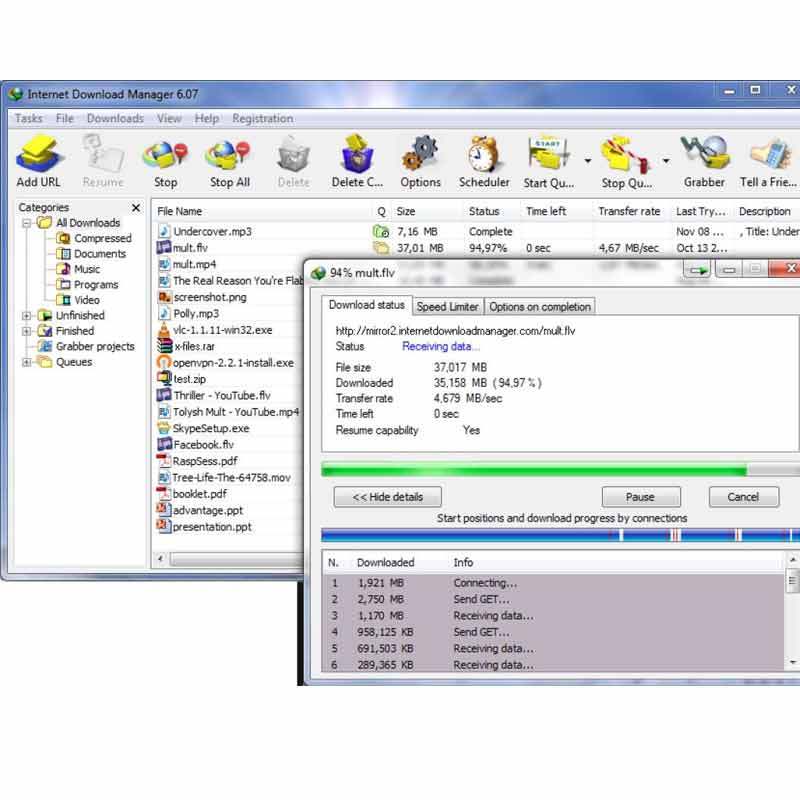Open the Help menu

coord(207,118)
